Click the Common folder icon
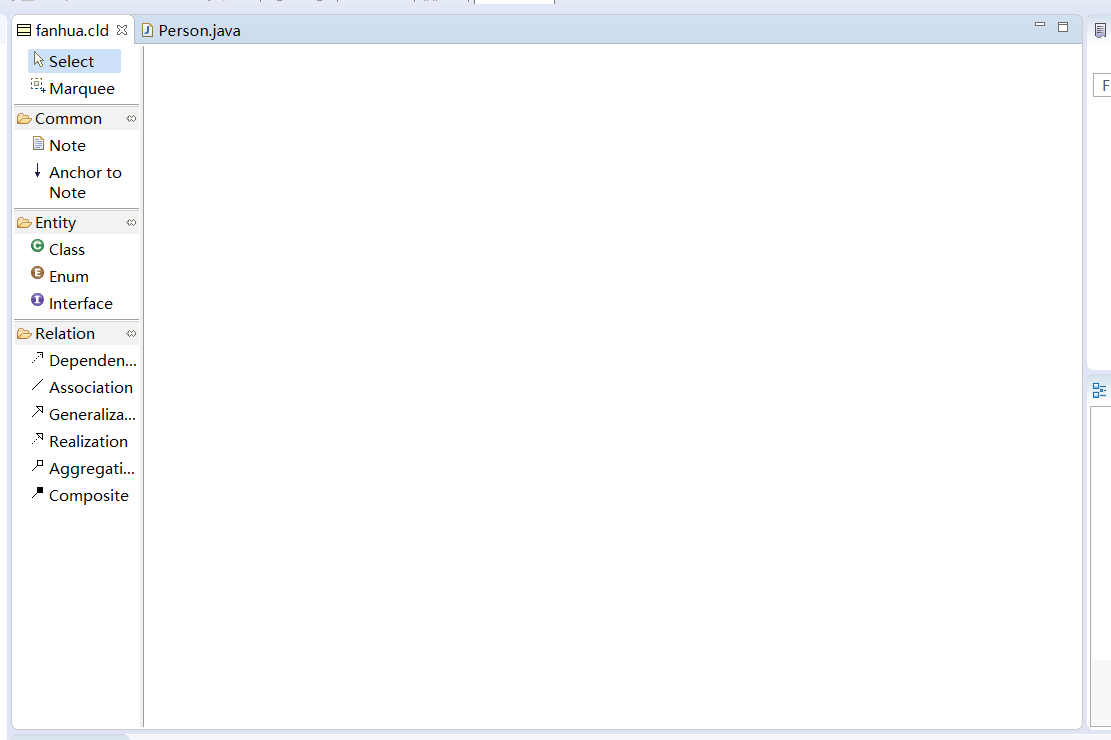Viewport: 1111px width, 740px height. 24,118
